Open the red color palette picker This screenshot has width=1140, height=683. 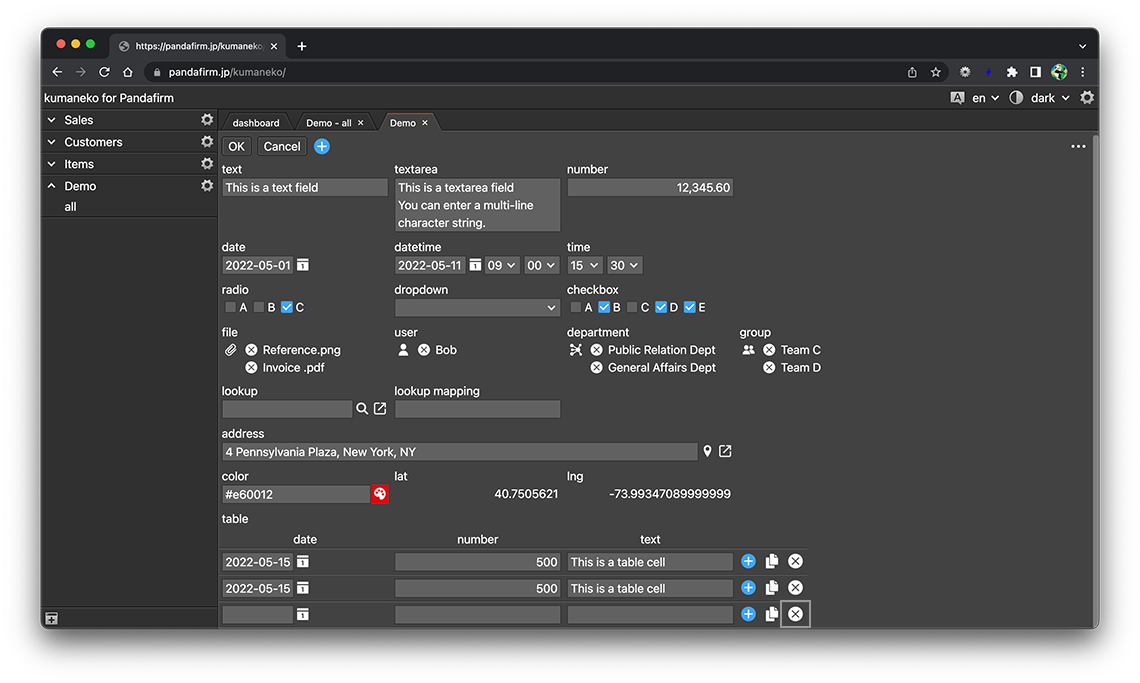[380, 494]
